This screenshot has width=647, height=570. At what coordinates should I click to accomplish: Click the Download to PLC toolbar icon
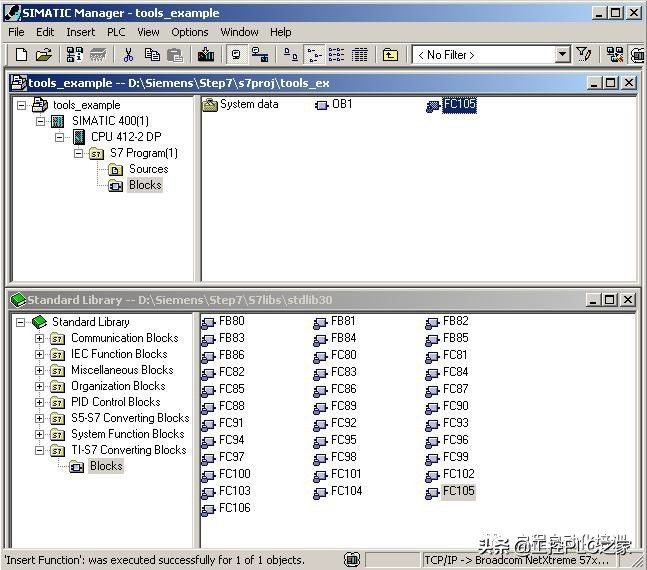pos(206,55)
